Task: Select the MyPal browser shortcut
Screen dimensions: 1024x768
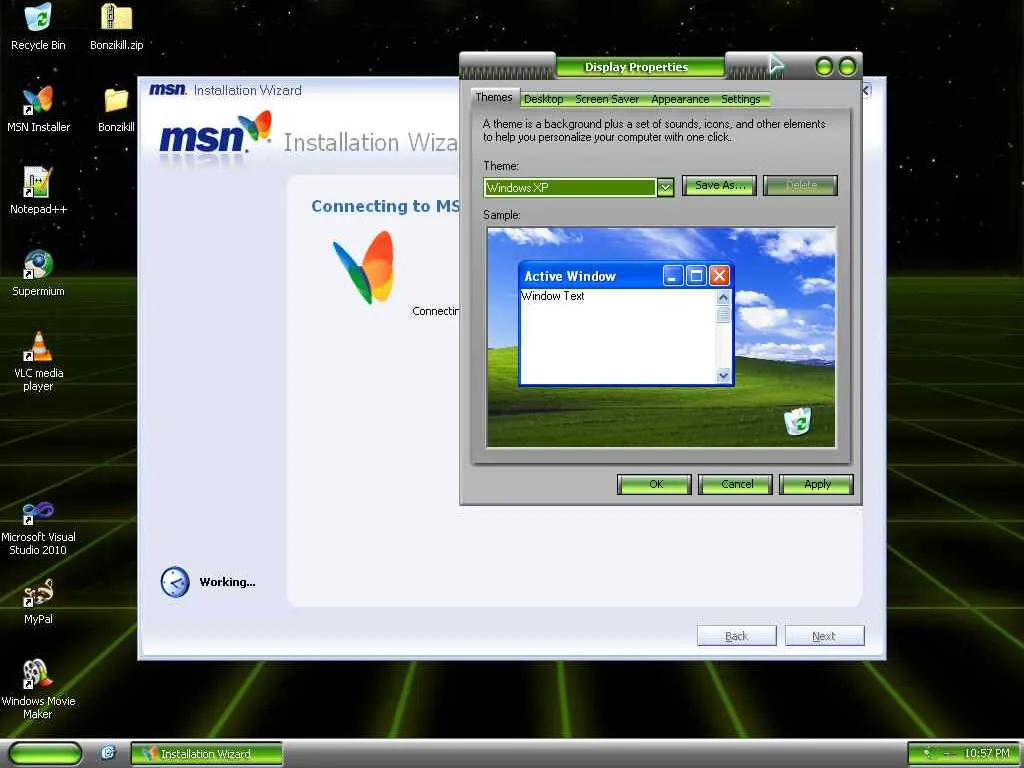Action: pyautogui.click(x=38, y=601)
